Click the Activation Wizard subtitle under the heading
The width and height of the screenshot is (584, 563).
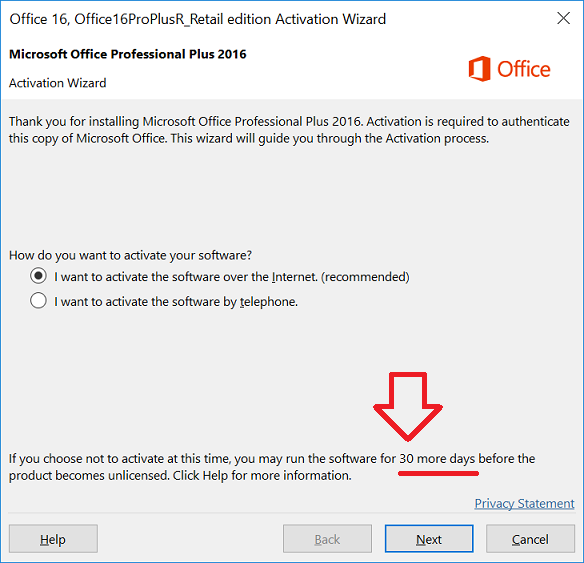point(58,83)
